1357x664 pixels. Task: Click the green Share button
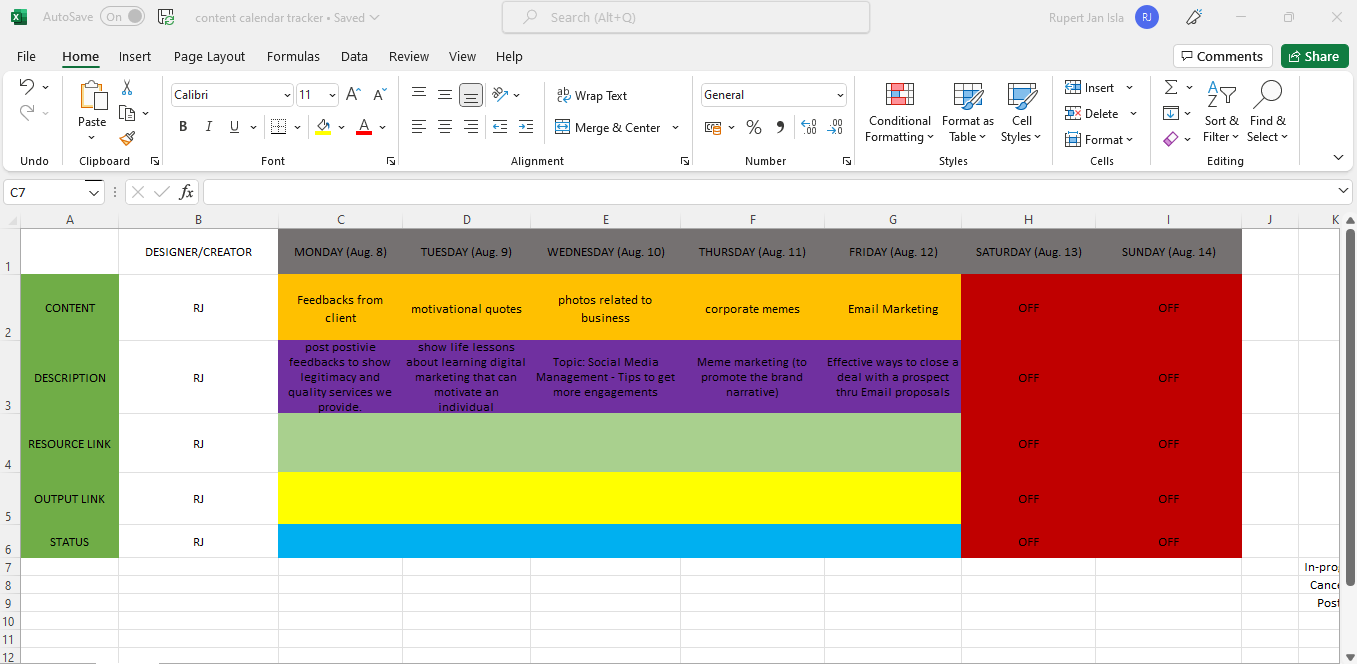pyautogui.click(x=1315, y=56)
